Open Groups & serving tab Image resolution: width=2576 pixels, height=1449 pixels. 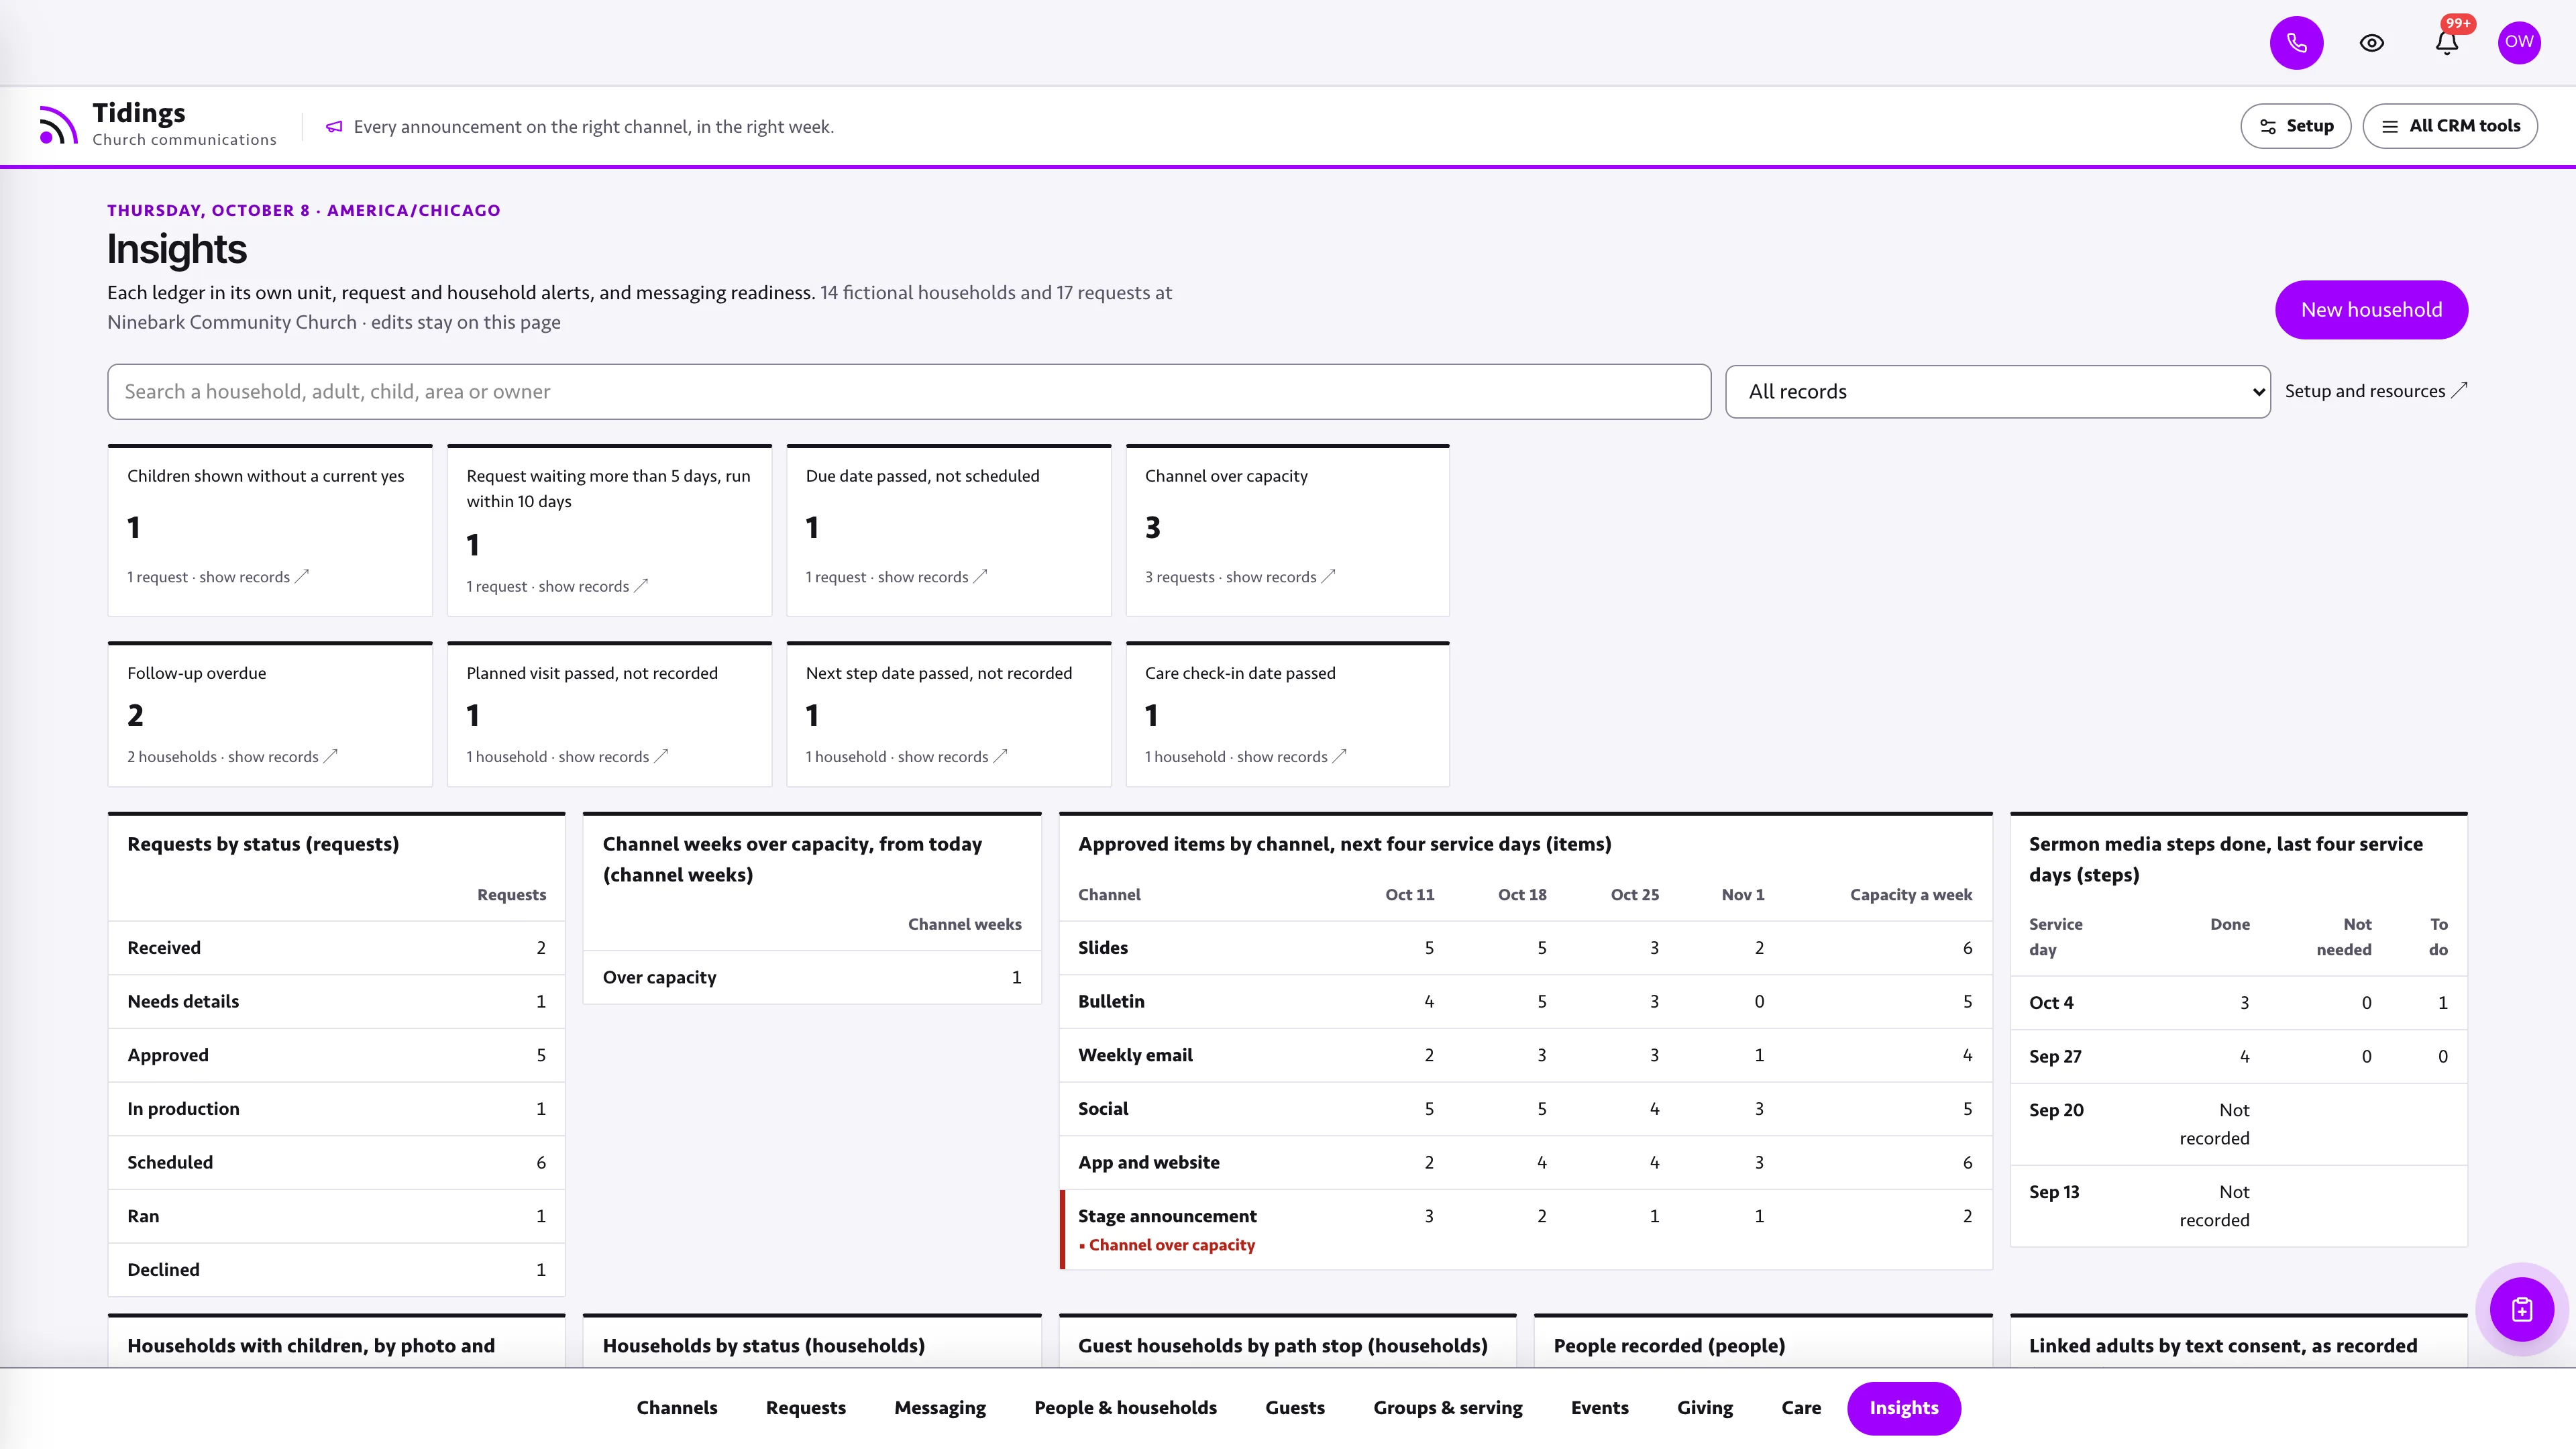click(1447, 1408)
